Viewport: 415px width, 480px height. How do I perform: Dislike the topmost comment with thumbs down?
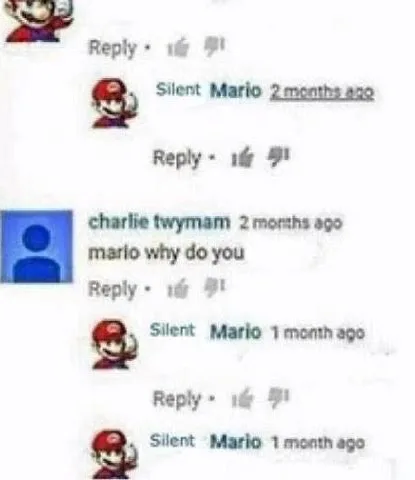click(215, 47)
